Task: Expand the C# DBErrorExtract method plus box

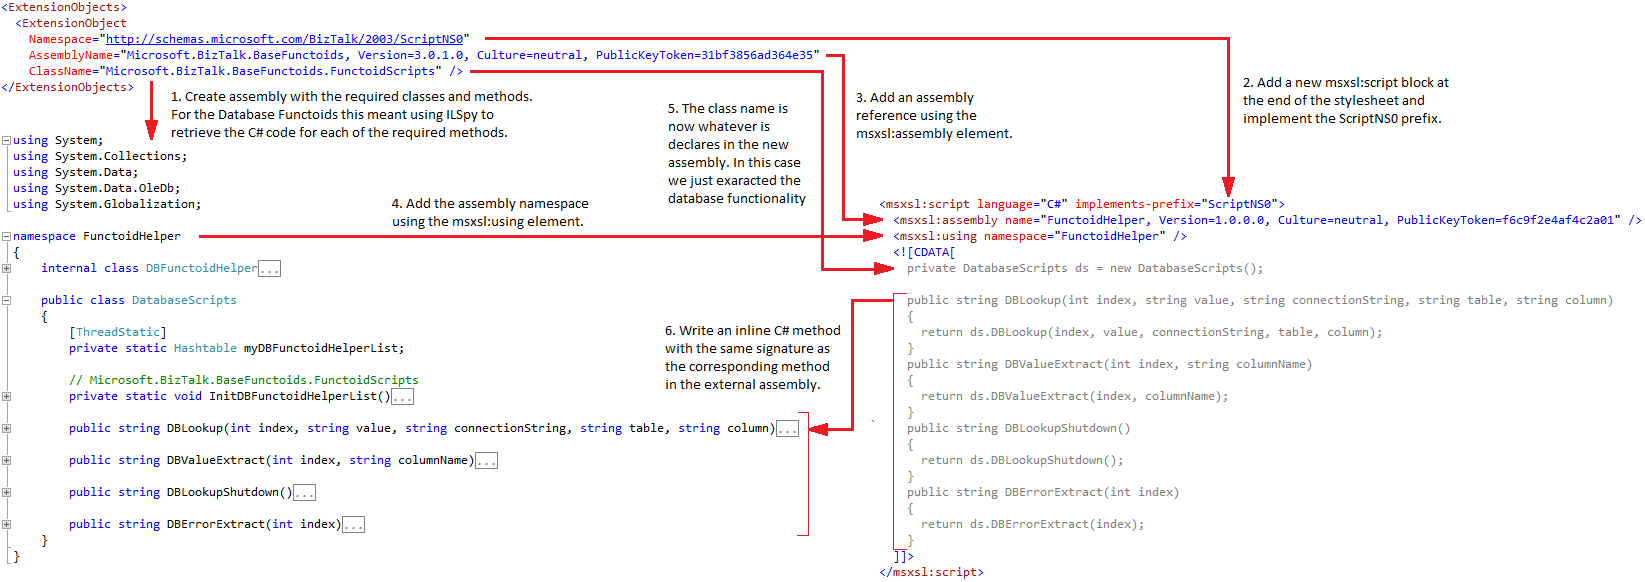Action: 6,524
